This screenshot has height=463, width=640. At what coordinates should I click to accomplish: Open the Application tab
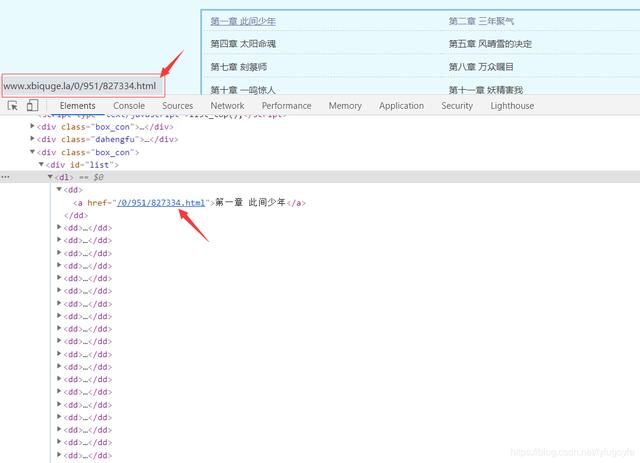tap(401, 106)
